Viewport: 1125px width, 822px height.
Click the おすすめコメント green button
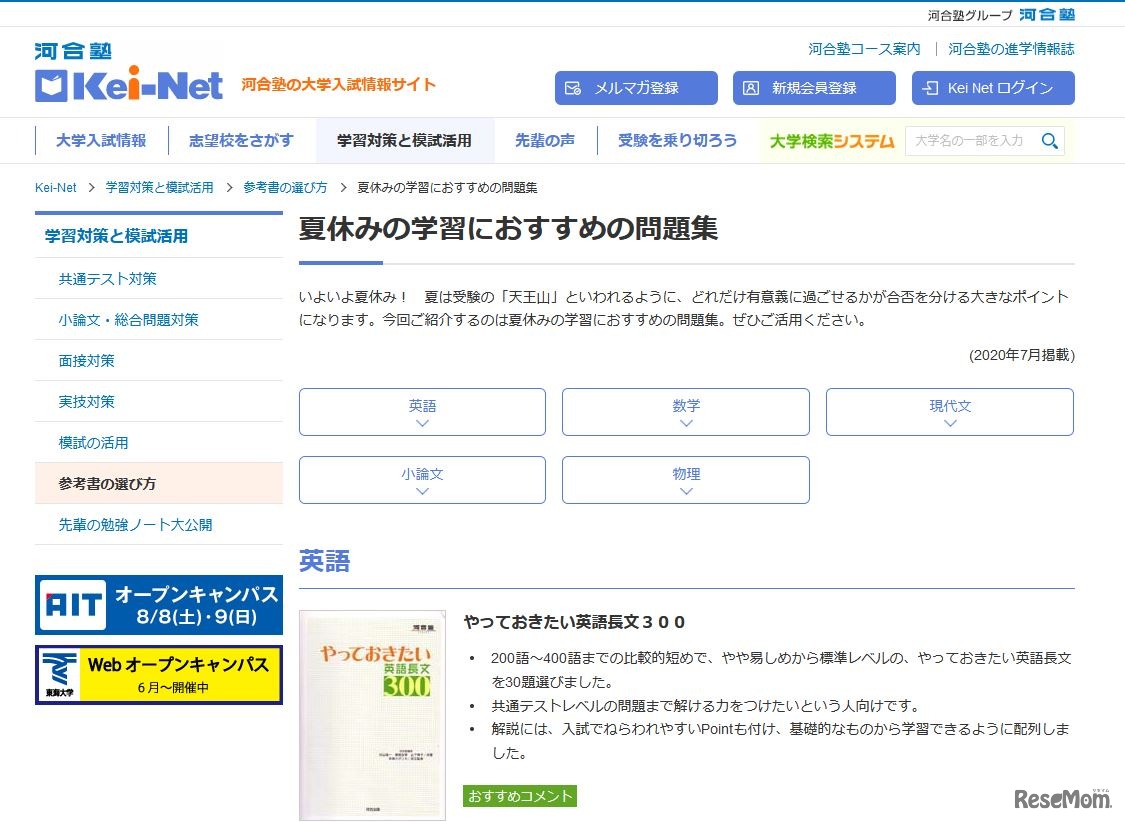(519, 797)
